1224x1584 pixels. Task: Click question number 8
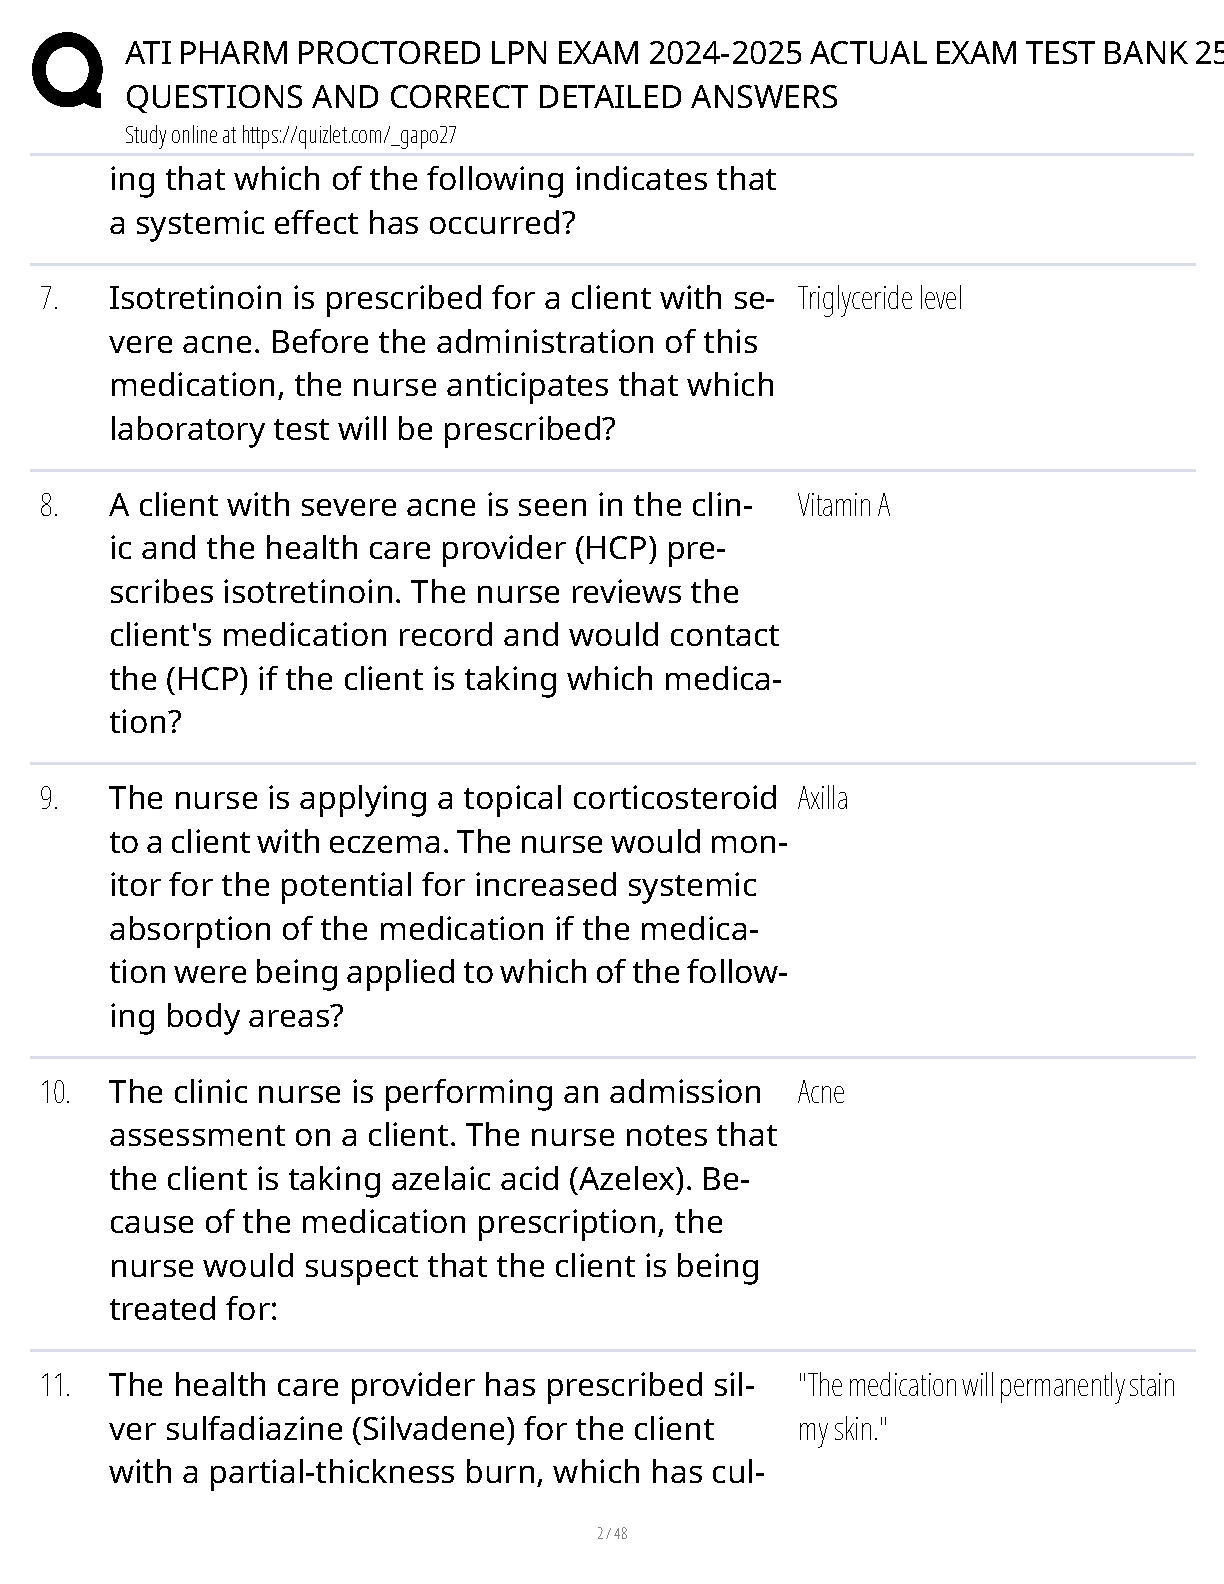(x=49, y=505)
